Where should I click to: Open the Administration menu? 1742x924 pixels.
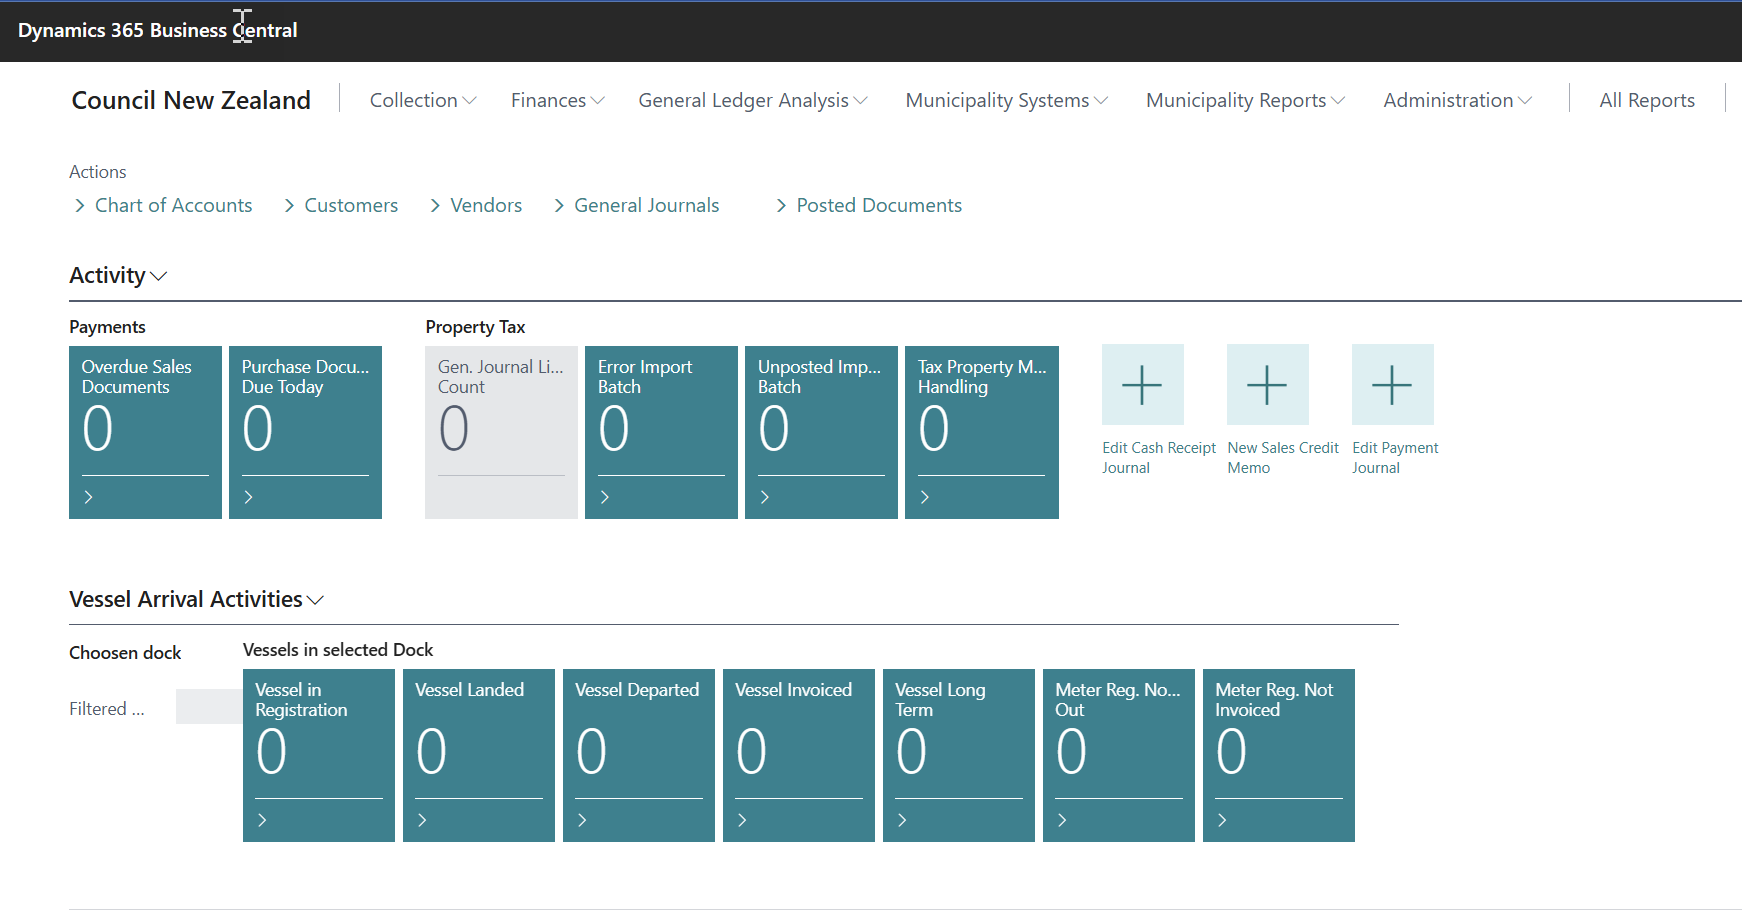(1457, 100)
